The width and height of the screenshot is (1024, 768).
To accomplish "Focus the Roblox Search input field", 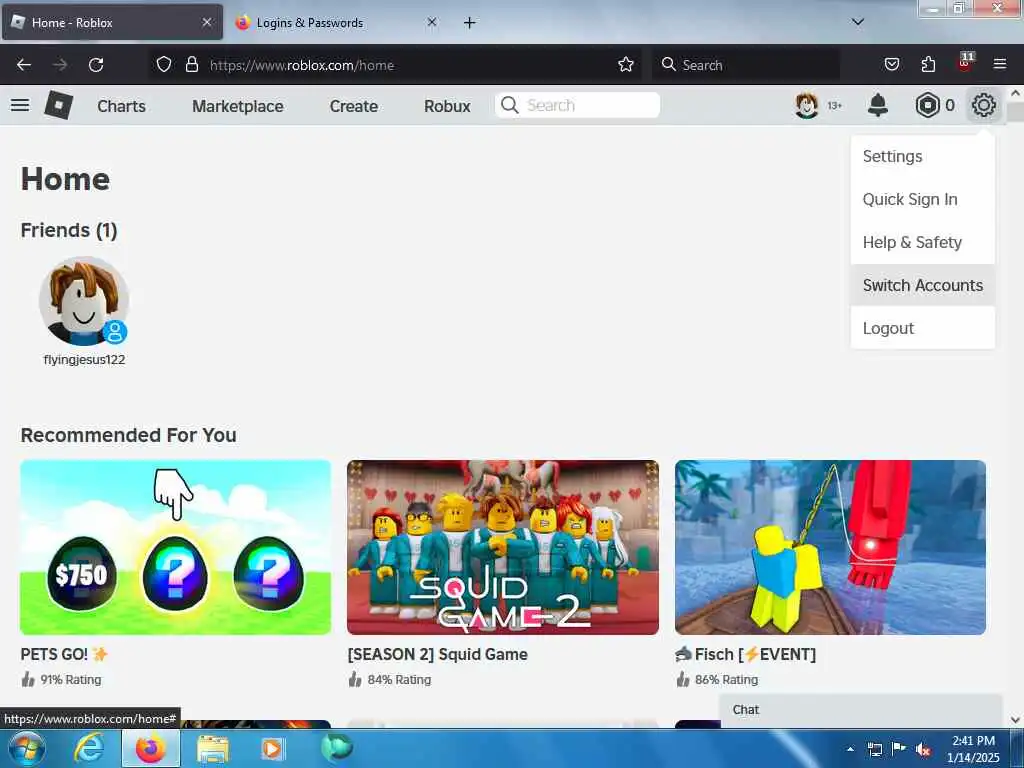I will (x=577, y=105).
